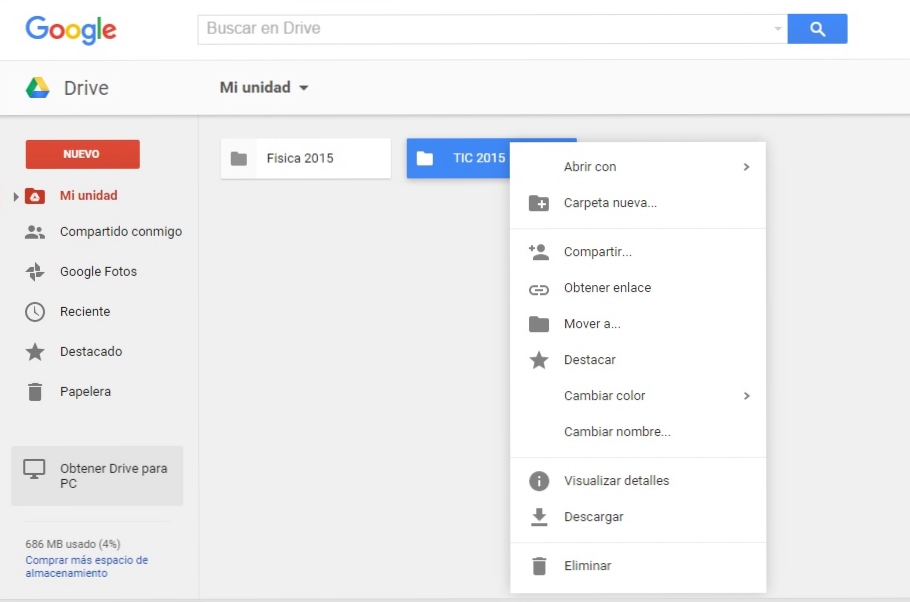Click the Visualizar detalles info icon

point(539,481)
